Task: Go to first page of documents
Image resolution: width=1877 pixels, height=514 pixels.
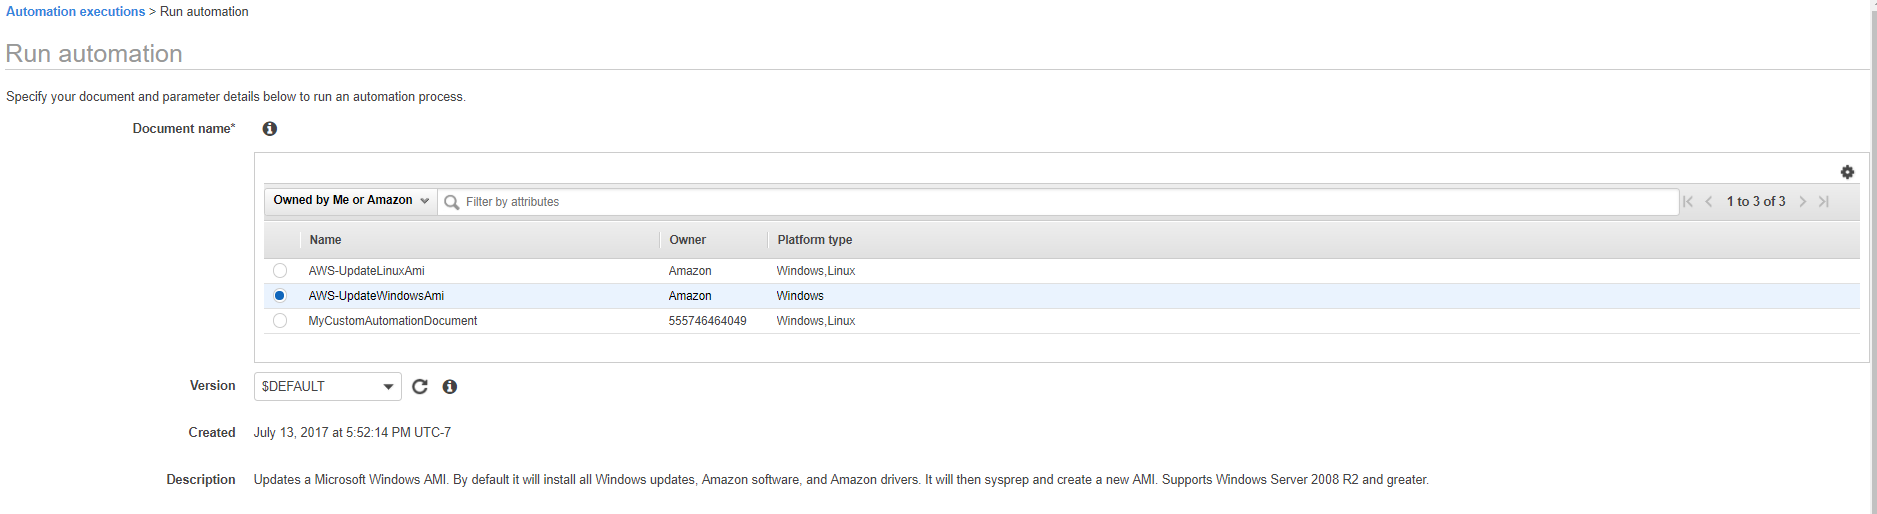Action: pos(1688,202)
